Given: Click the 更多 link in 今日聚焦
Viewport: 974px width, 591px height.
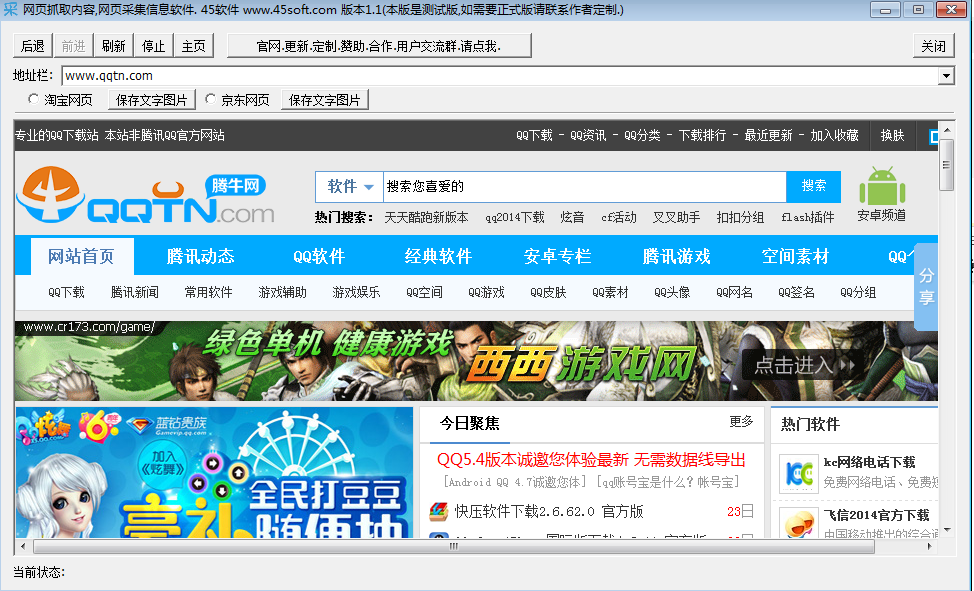Looking at the screenshot, I should [x=741, y=422].
